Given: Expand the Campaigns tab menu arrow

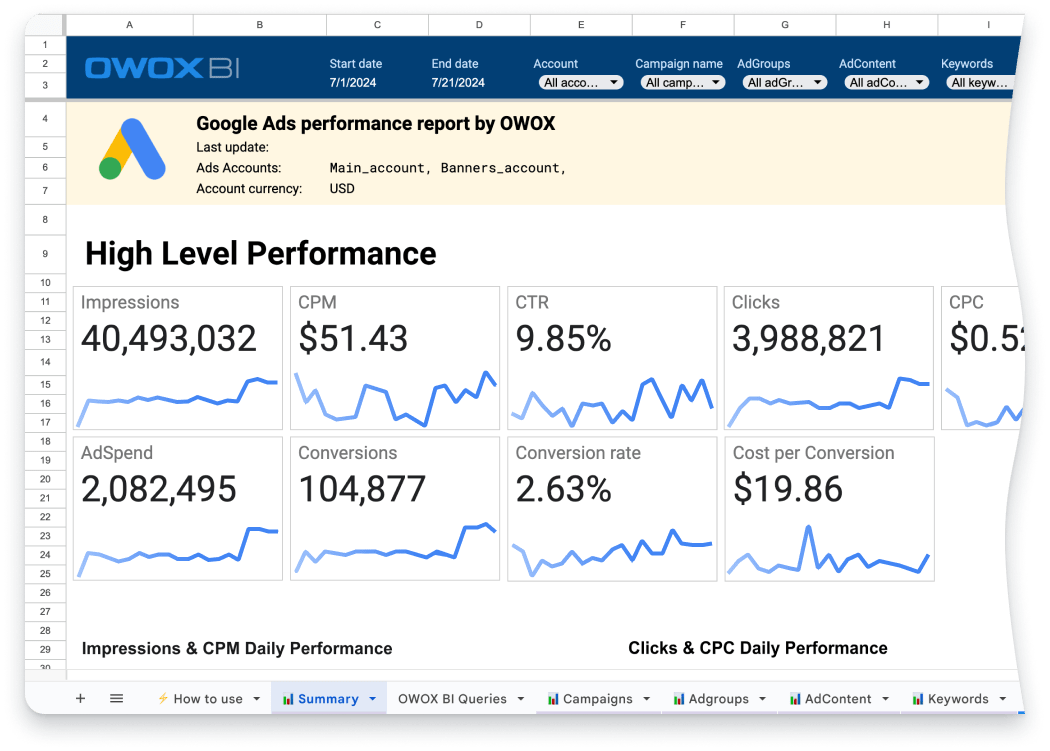Looking at the screenshot, I should 647,699.
